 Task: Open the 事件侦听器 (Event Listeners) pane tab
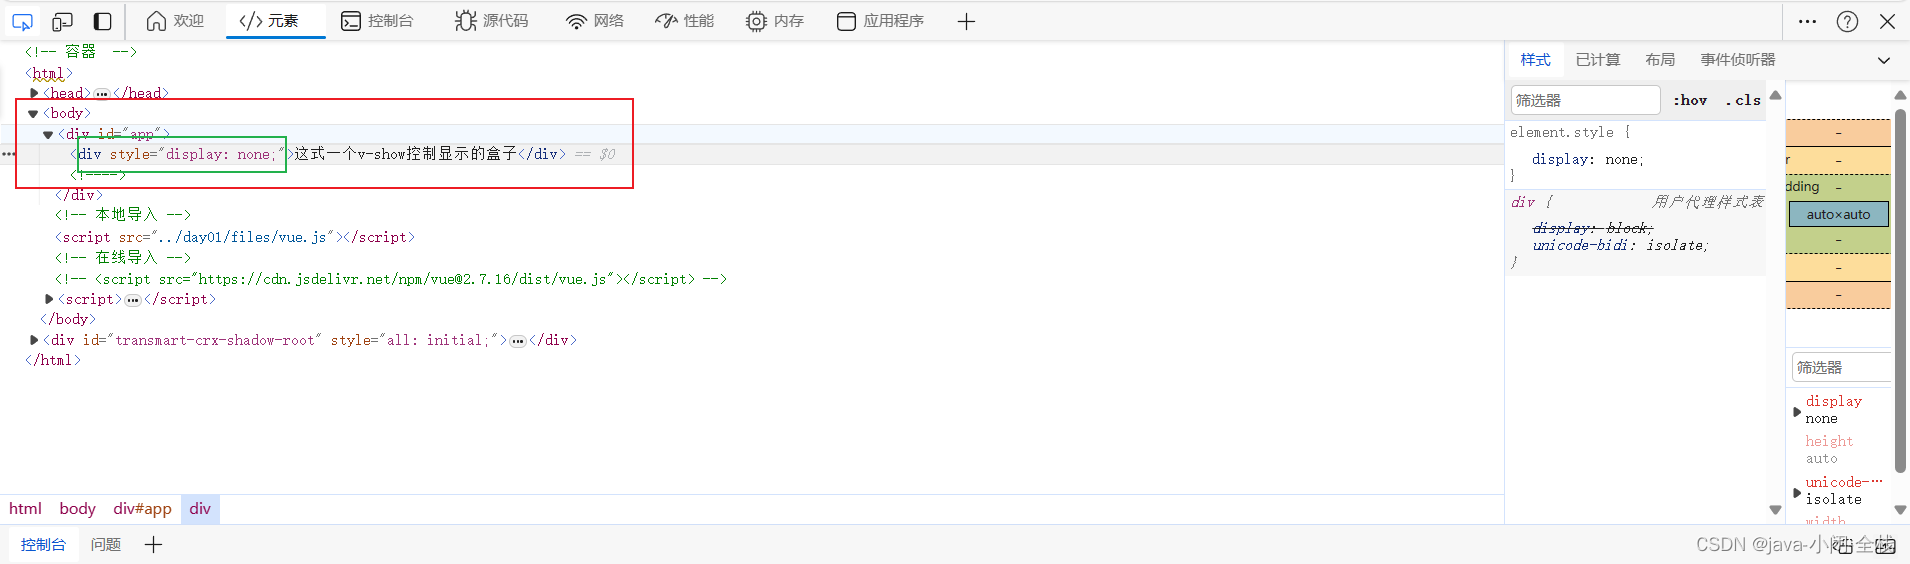(1738, 60)
